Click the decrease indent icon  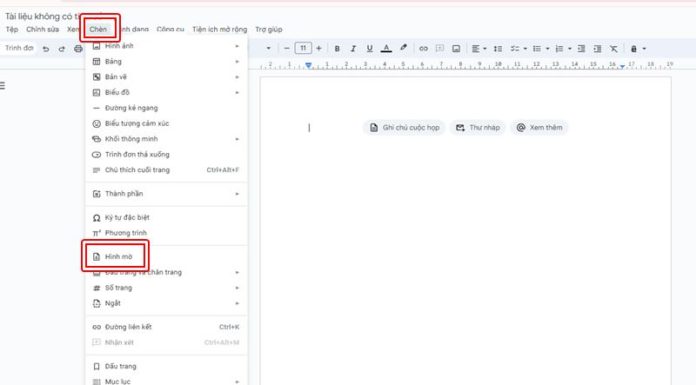coord(581,49)
